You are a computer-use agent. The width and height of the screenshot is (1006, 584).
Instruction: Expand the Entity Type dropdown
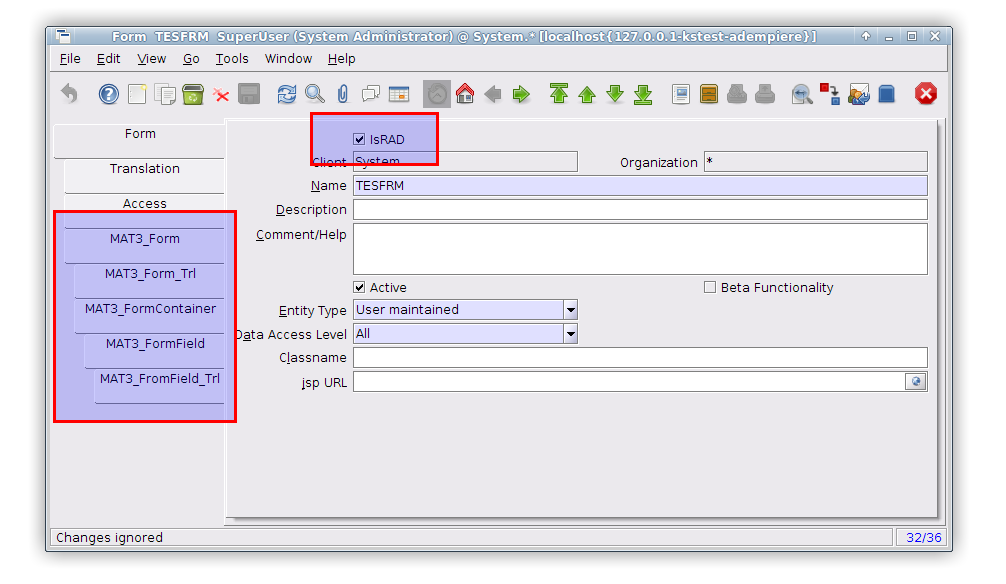tap(570, 310)
